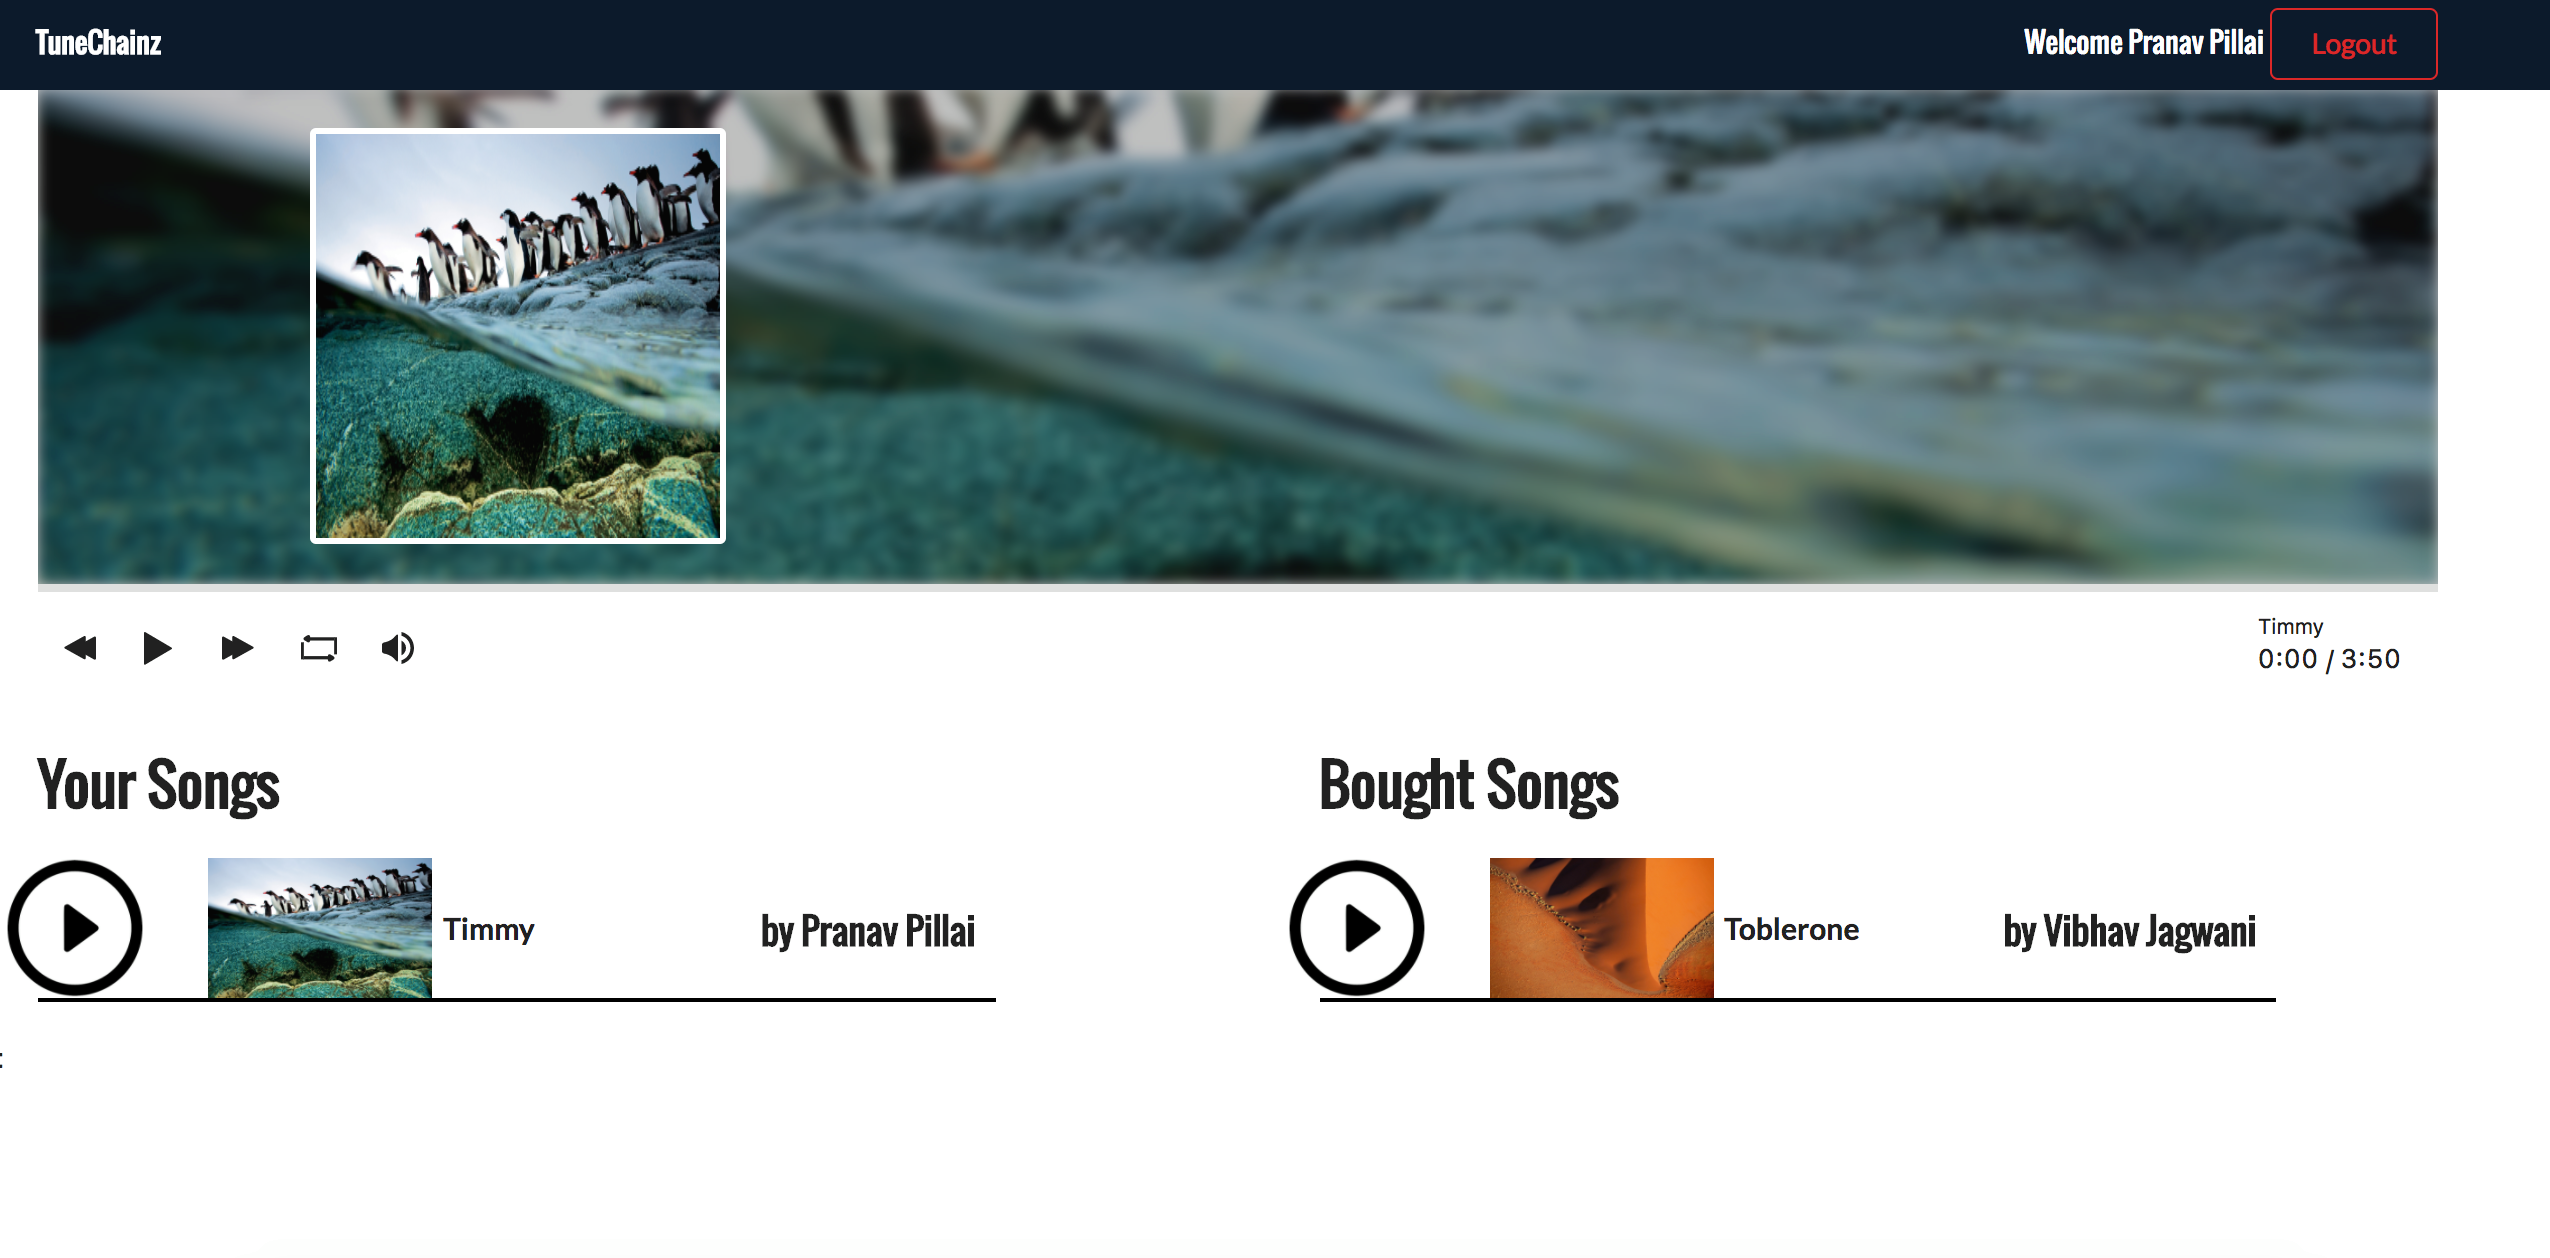Select the Timmy song title text
The height and width of the screenshot is (1258, 2550).
click(489, 929)
